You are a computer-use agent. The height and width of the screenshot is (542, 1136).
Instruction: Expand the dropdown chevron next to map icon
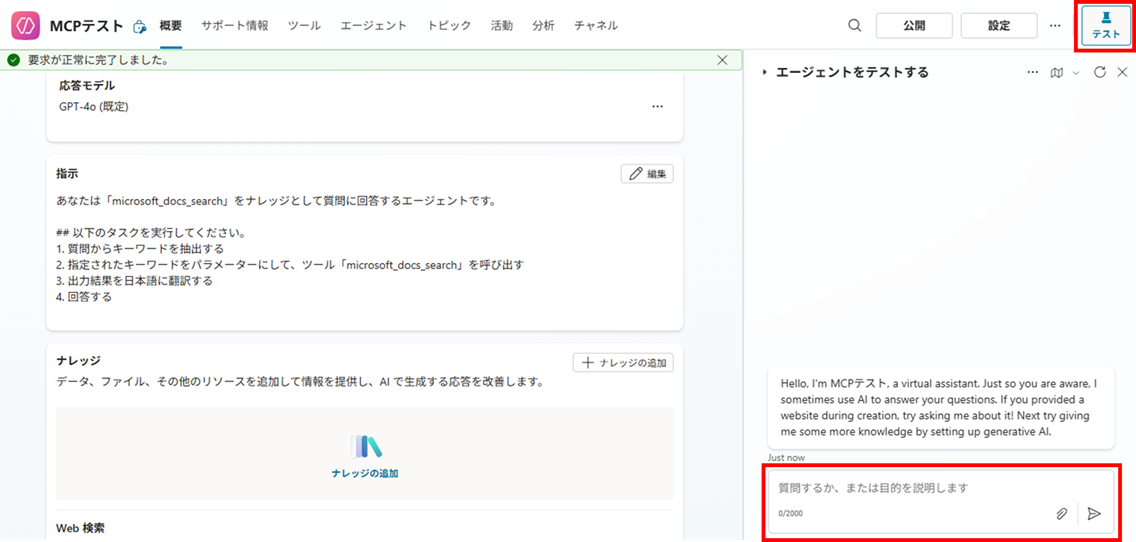1076,72
